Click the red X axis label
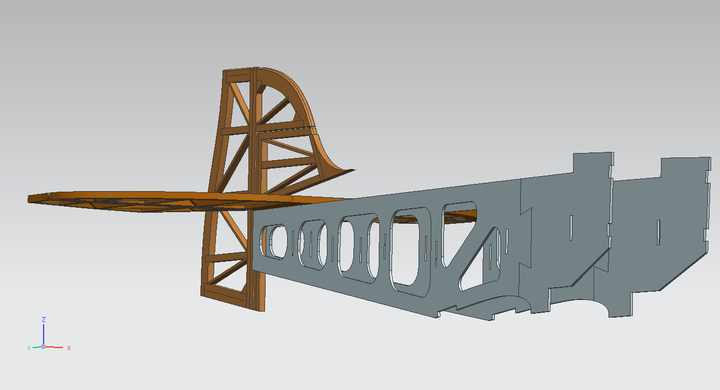Viewport: 720px width, 390px height. (x=69, y=348)
